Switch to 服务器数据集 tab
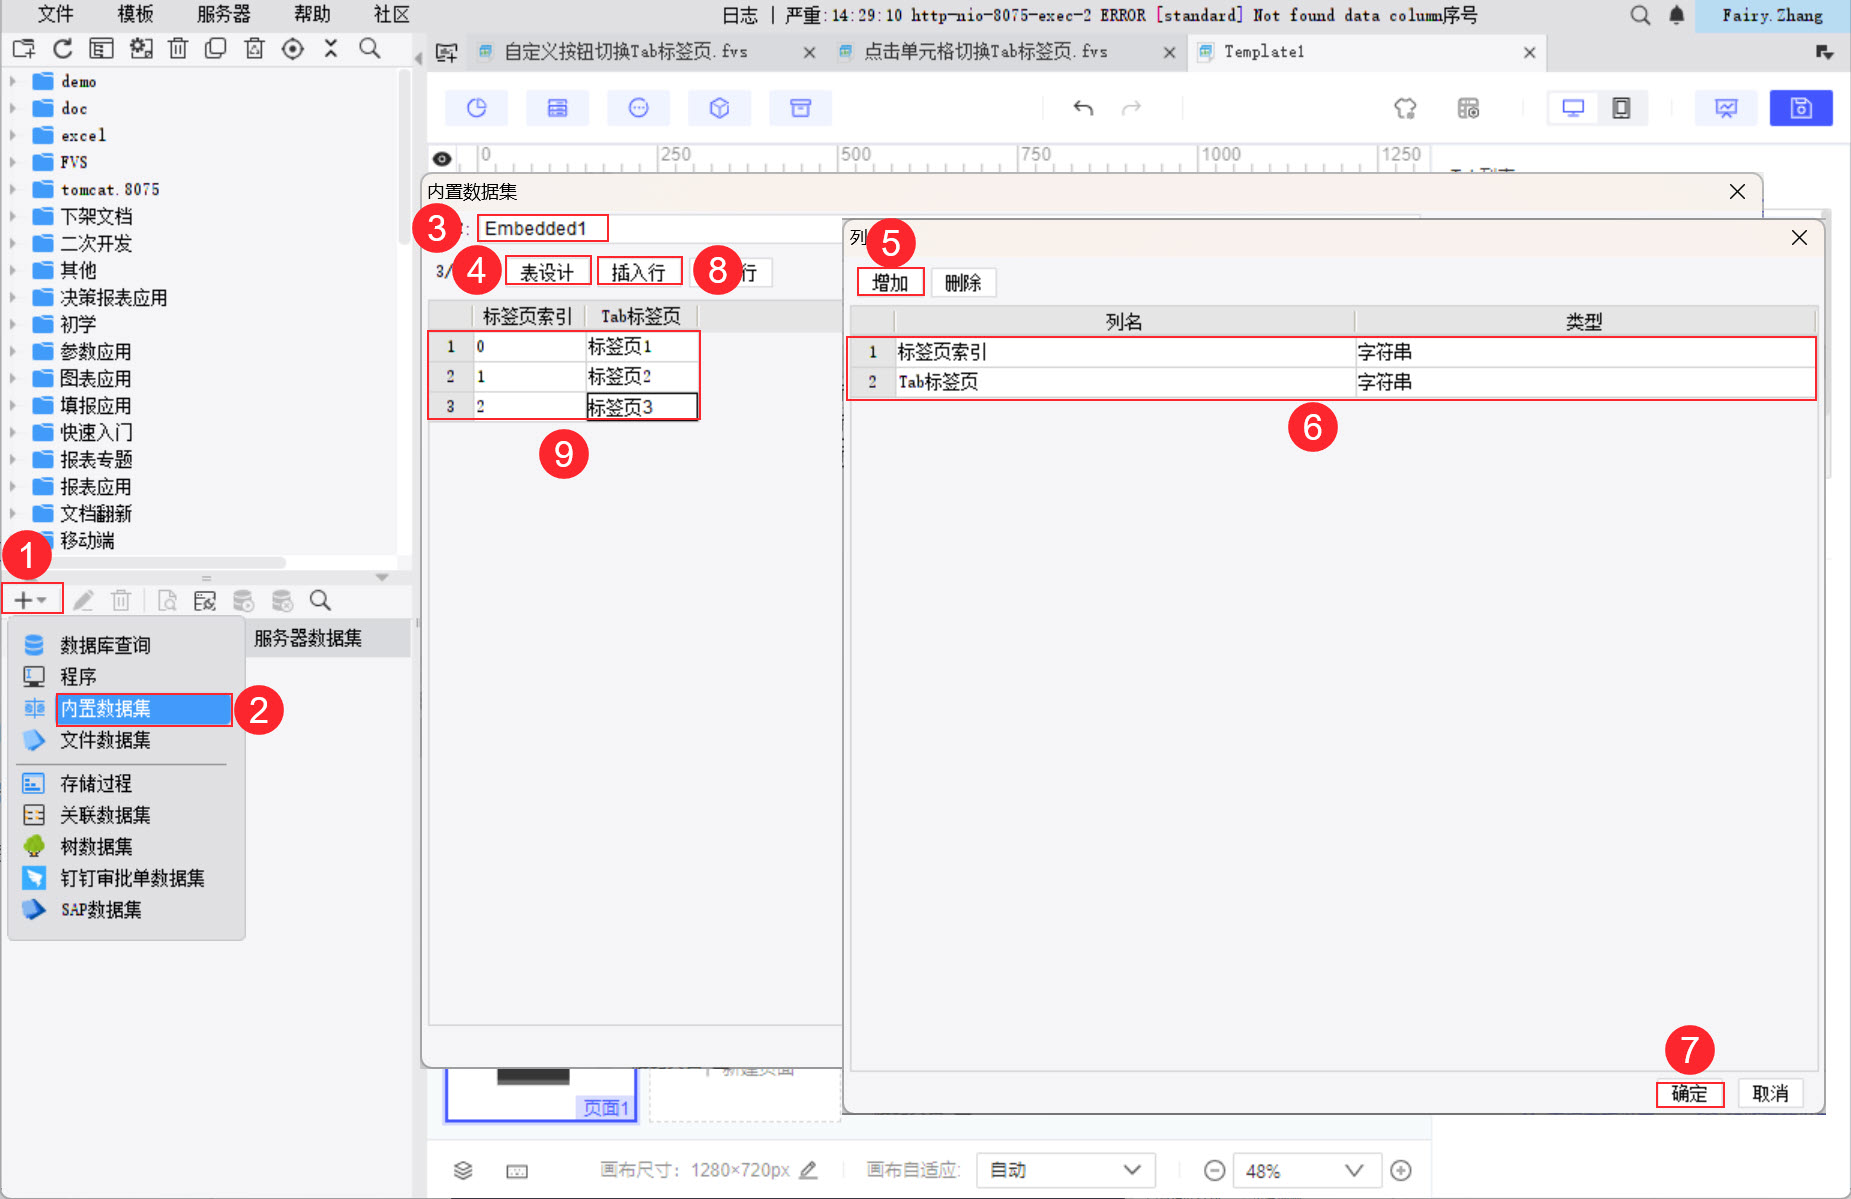1851x1199 pixels. (308, 638)
